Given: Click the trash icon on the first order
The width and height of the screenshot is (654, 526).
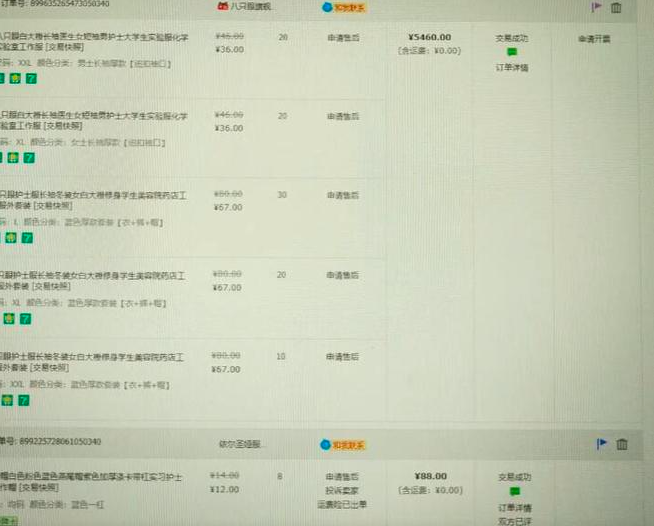Looking at the screenshot, I should click(x=617, y=7).
